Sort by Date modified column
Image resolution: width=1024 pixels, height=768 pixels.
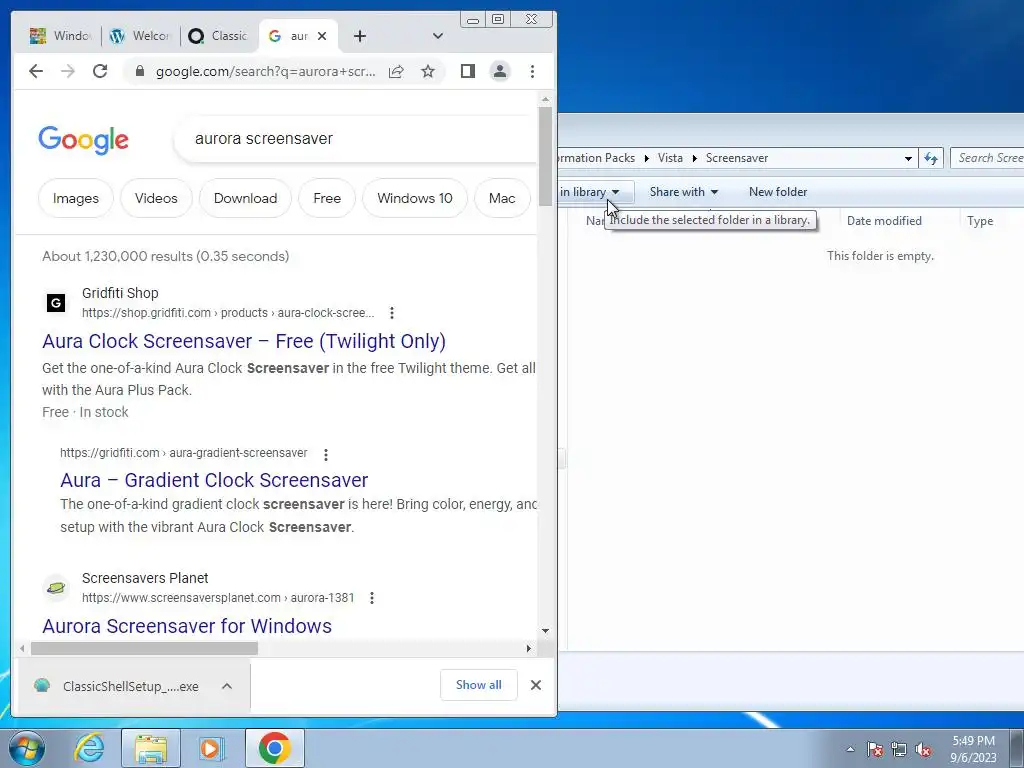pyautogui.click(x=884, y=221)
